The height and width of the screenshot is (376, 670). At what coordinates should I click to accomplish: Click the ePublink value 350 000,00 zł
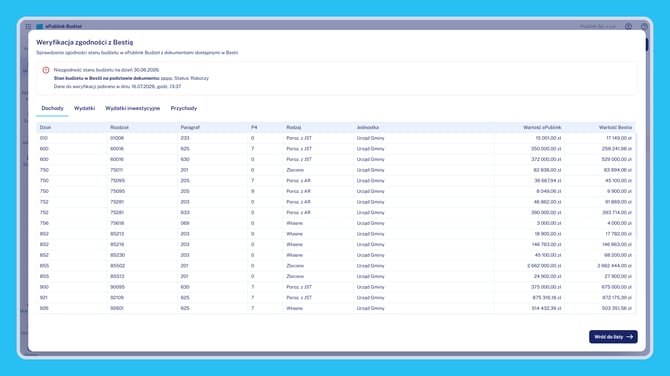[546, 149]
